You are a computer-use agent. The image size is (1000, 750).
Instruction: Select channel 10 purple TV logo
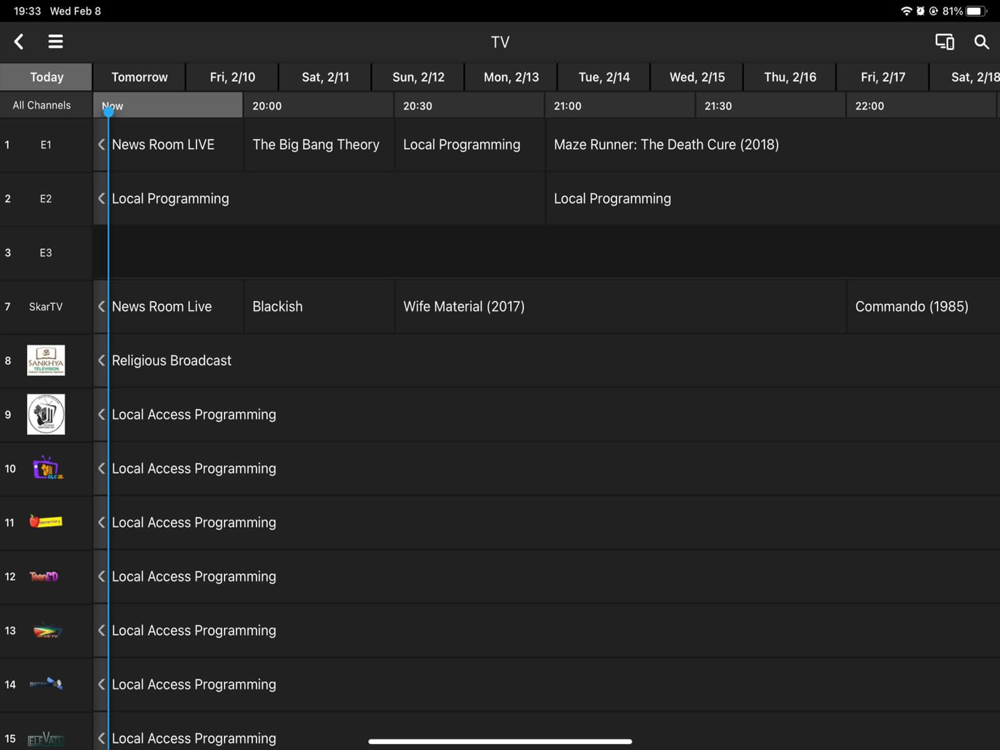coord(48,468)
